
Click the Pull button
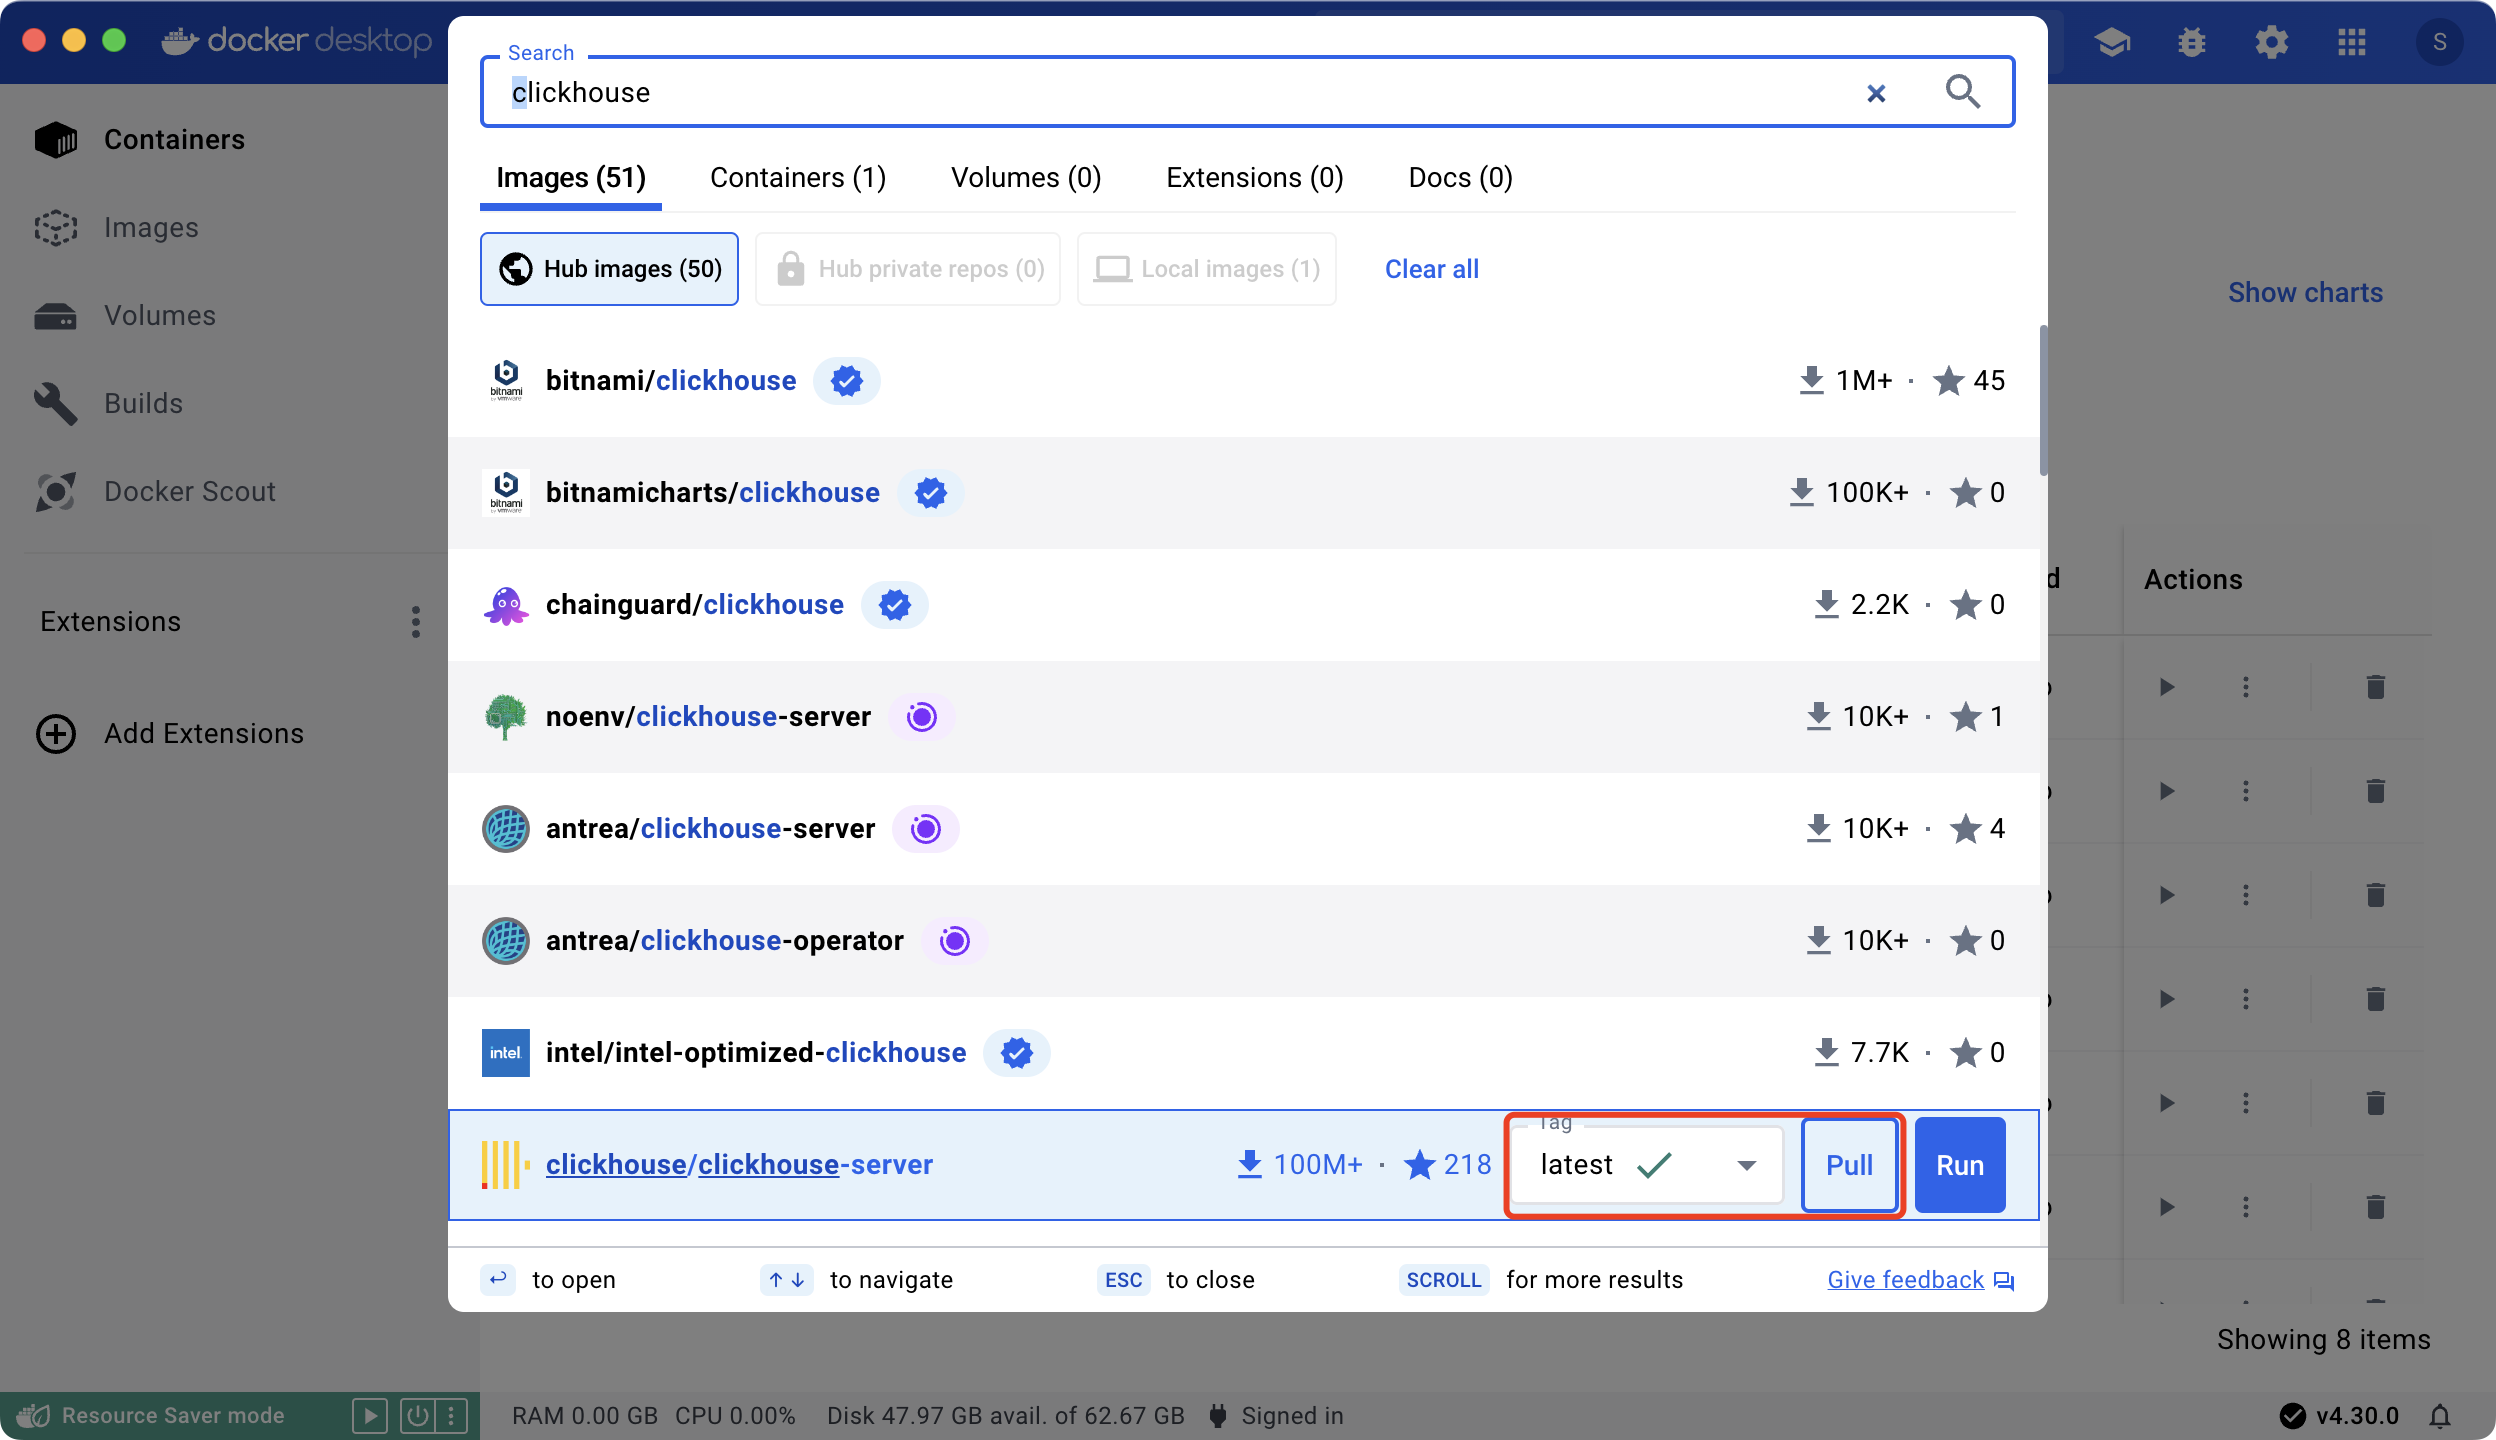pos(1849,1165)
